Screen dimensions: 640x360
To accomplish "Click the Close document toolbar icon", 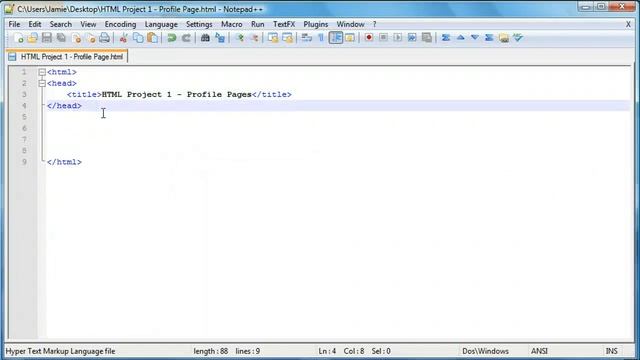I will (76, 38).
